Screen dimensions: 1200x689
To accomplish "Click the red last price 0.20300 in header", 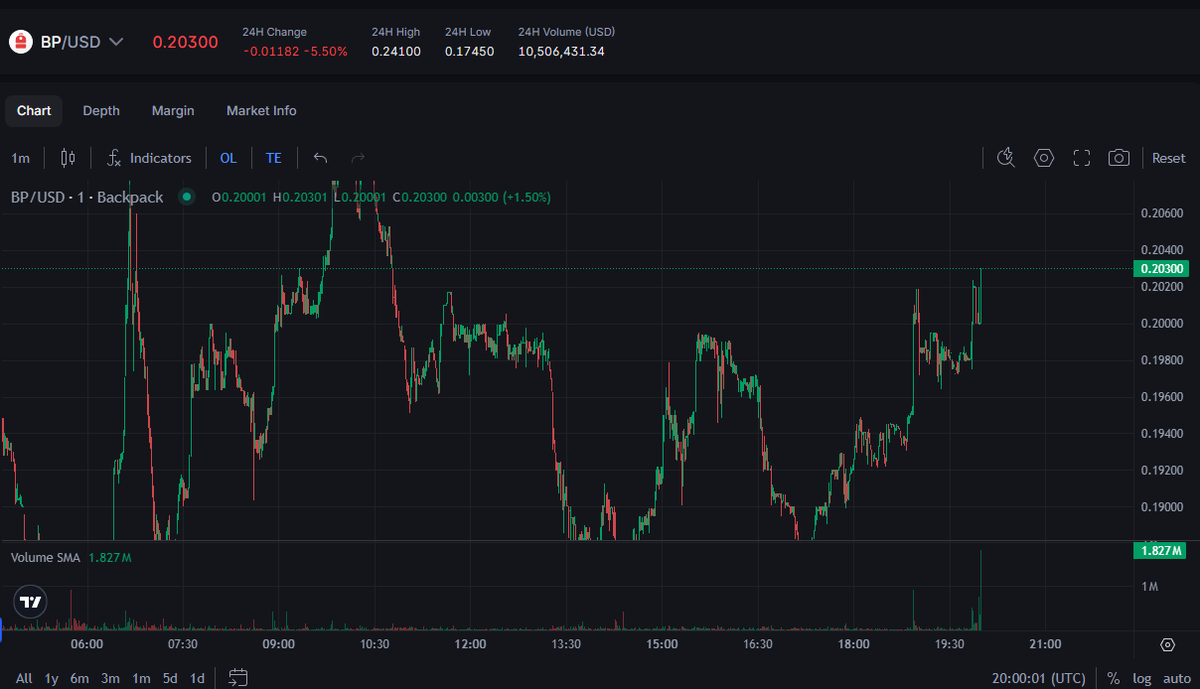I will click(x=185, y=42).
